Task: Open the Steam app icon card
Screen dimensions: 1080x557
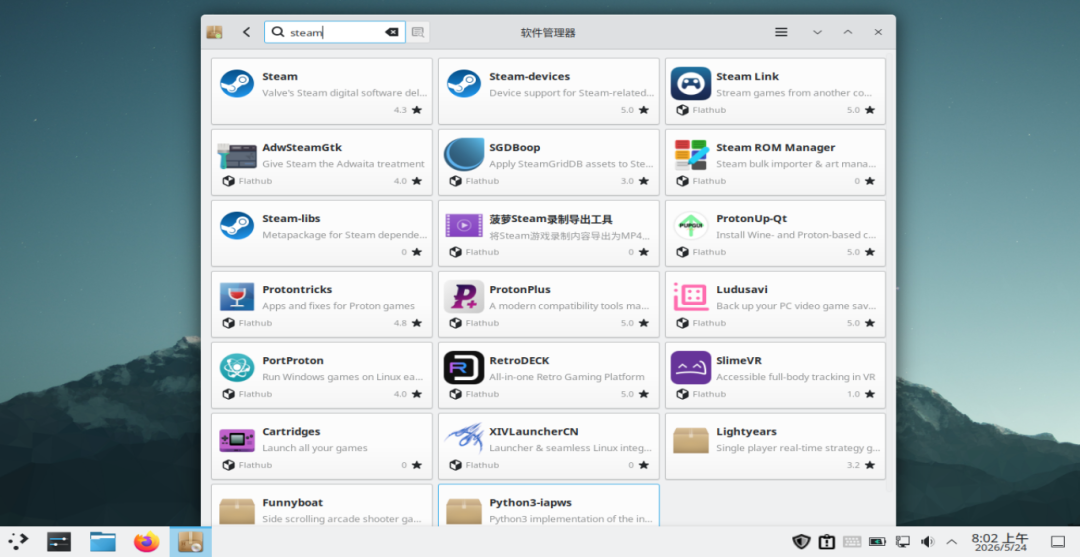Action: coord(236,83)
